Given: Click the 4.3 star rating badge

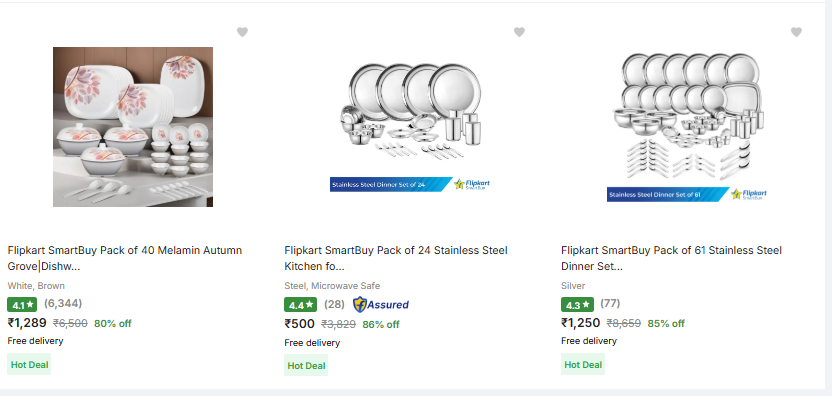Looking at the screenshot, I should 577,305.
